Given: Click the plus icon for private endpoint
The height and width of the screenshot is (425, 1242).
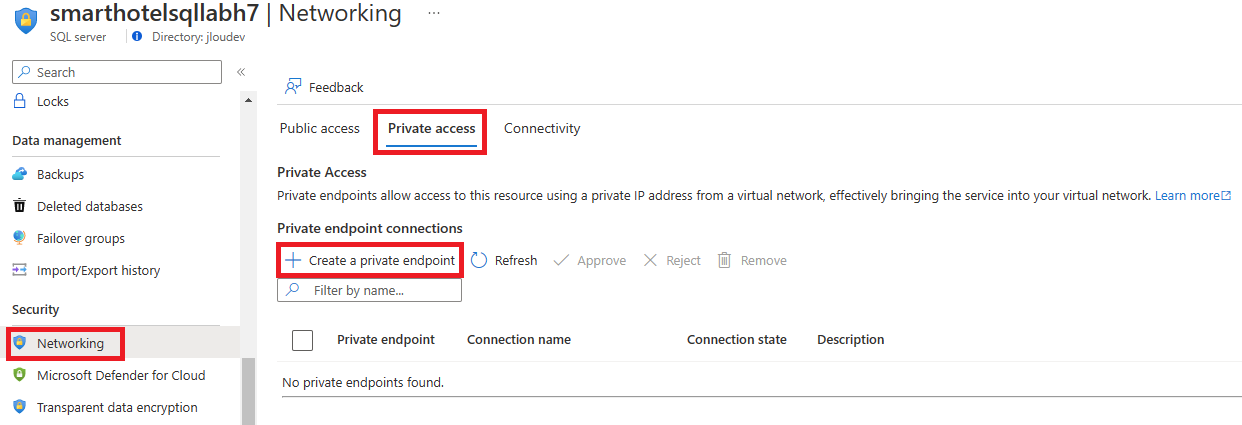Looking at the screenshot, I should point(293,260).
